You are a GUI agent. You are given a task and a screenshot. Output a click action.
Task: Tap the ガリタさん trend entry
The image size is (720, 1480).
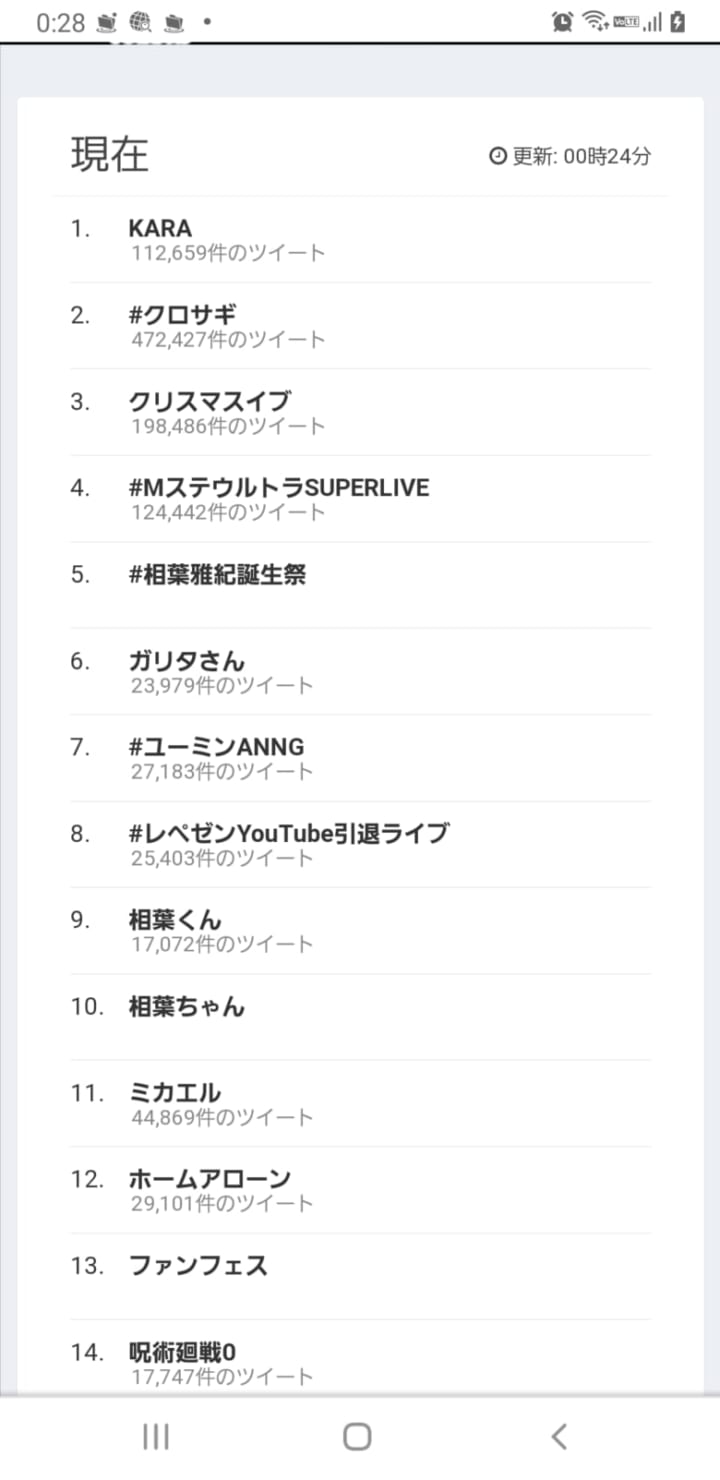[187, 660]
